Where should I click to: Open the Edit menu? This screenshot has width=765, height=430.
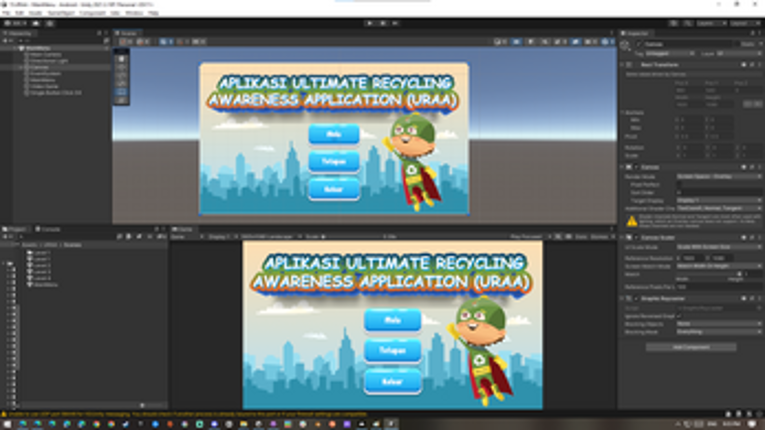(x=20, y=13)
